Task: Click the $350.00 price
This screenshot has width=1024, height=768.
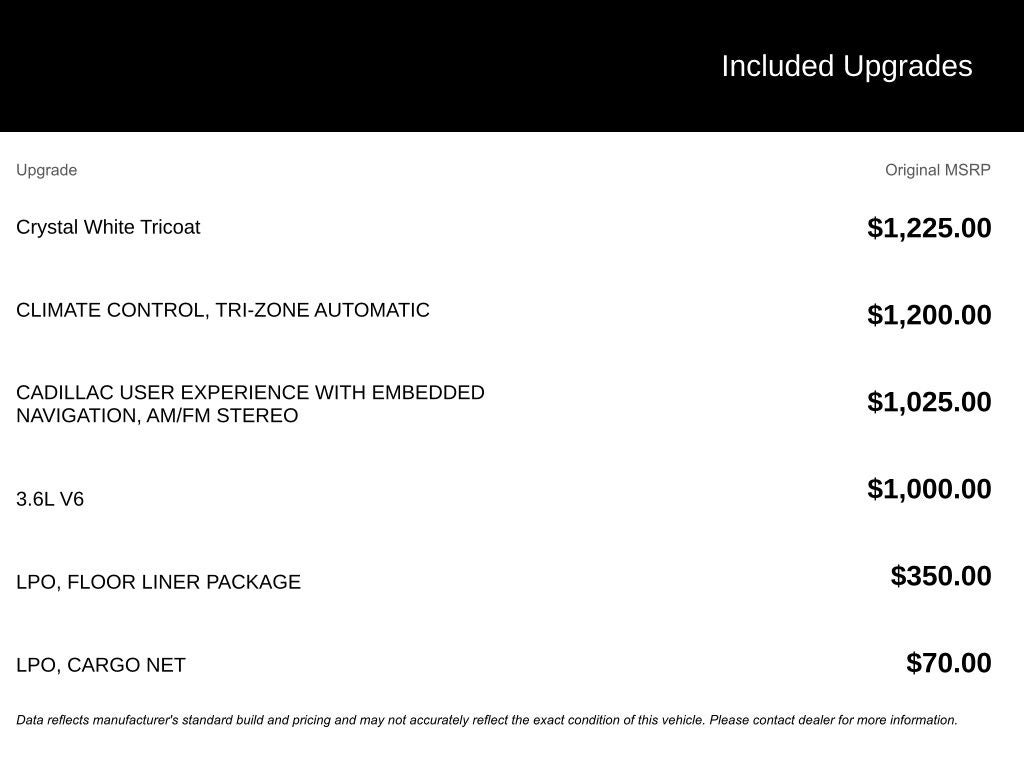Action: 941,576
